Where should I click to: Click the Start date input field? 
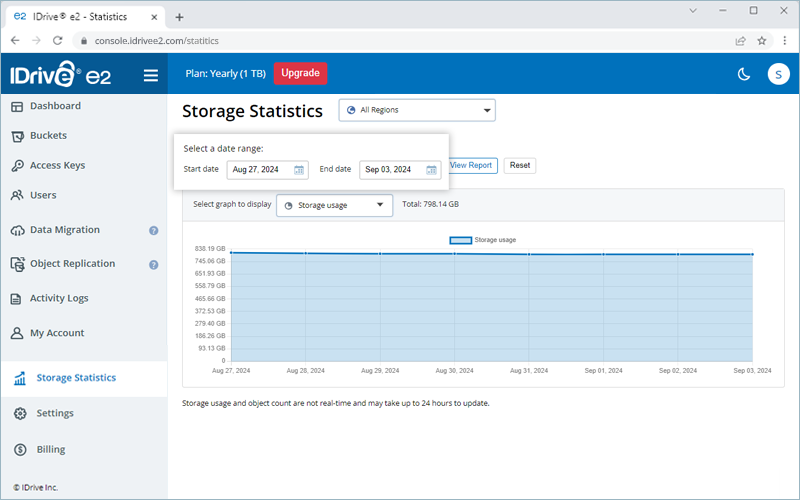pos(258,170)
